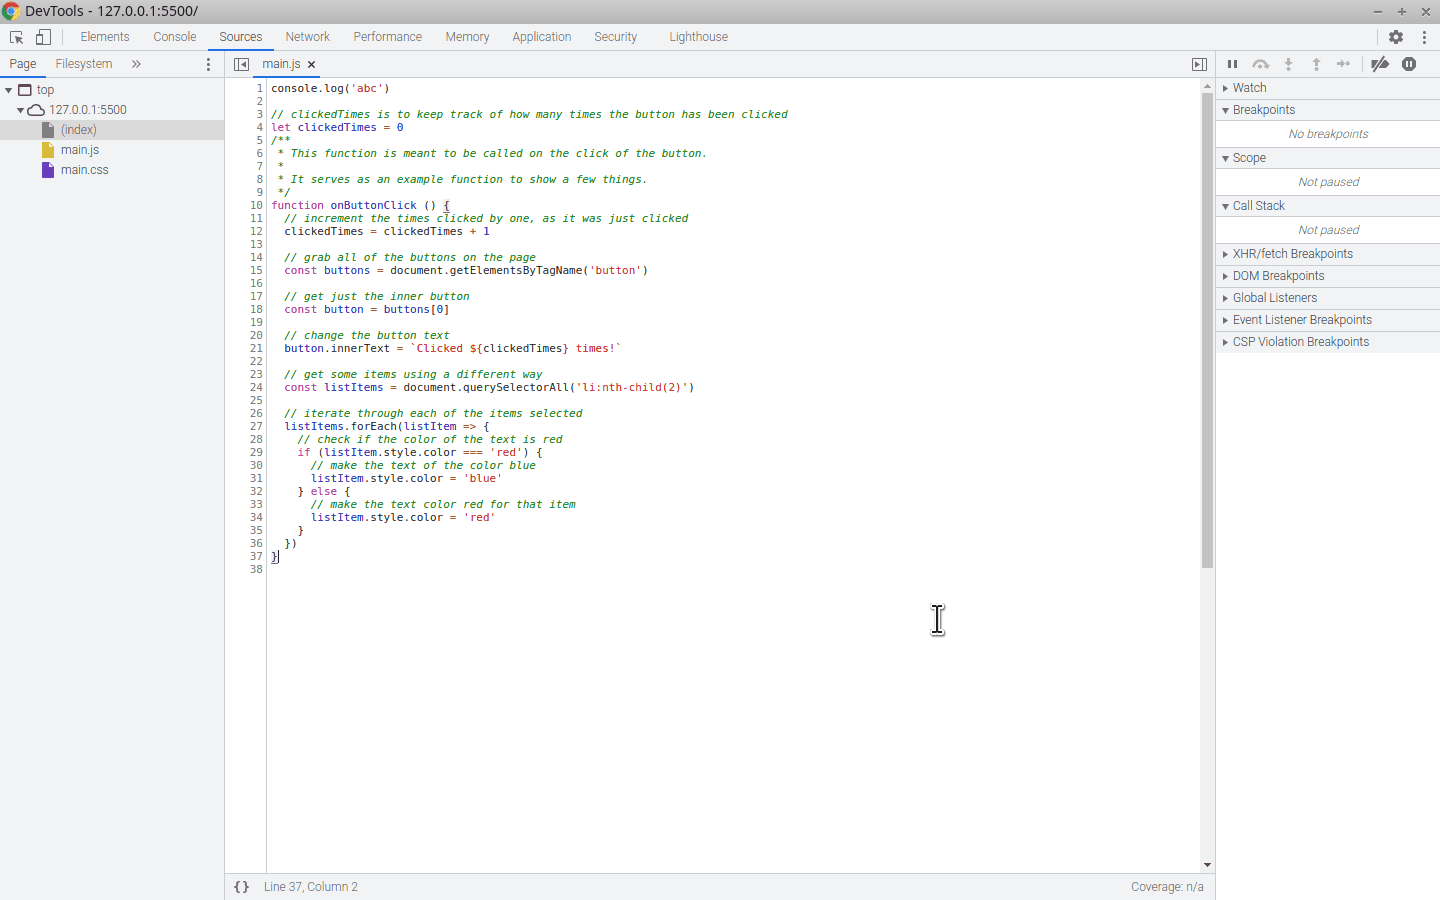1440x900 pixels.
Task: Close the main.js editor tab
Action: pos(312,64)
